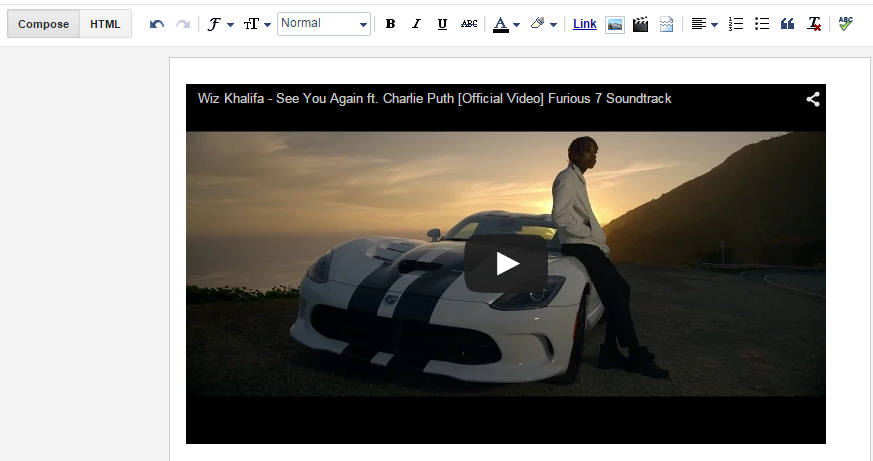Click the text alignment icon

699,24
